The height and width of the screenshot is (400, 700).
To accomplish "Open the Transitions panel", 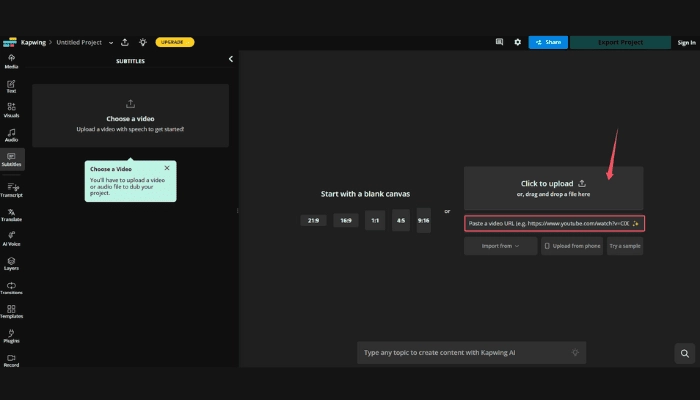I will tap(11, 288).
